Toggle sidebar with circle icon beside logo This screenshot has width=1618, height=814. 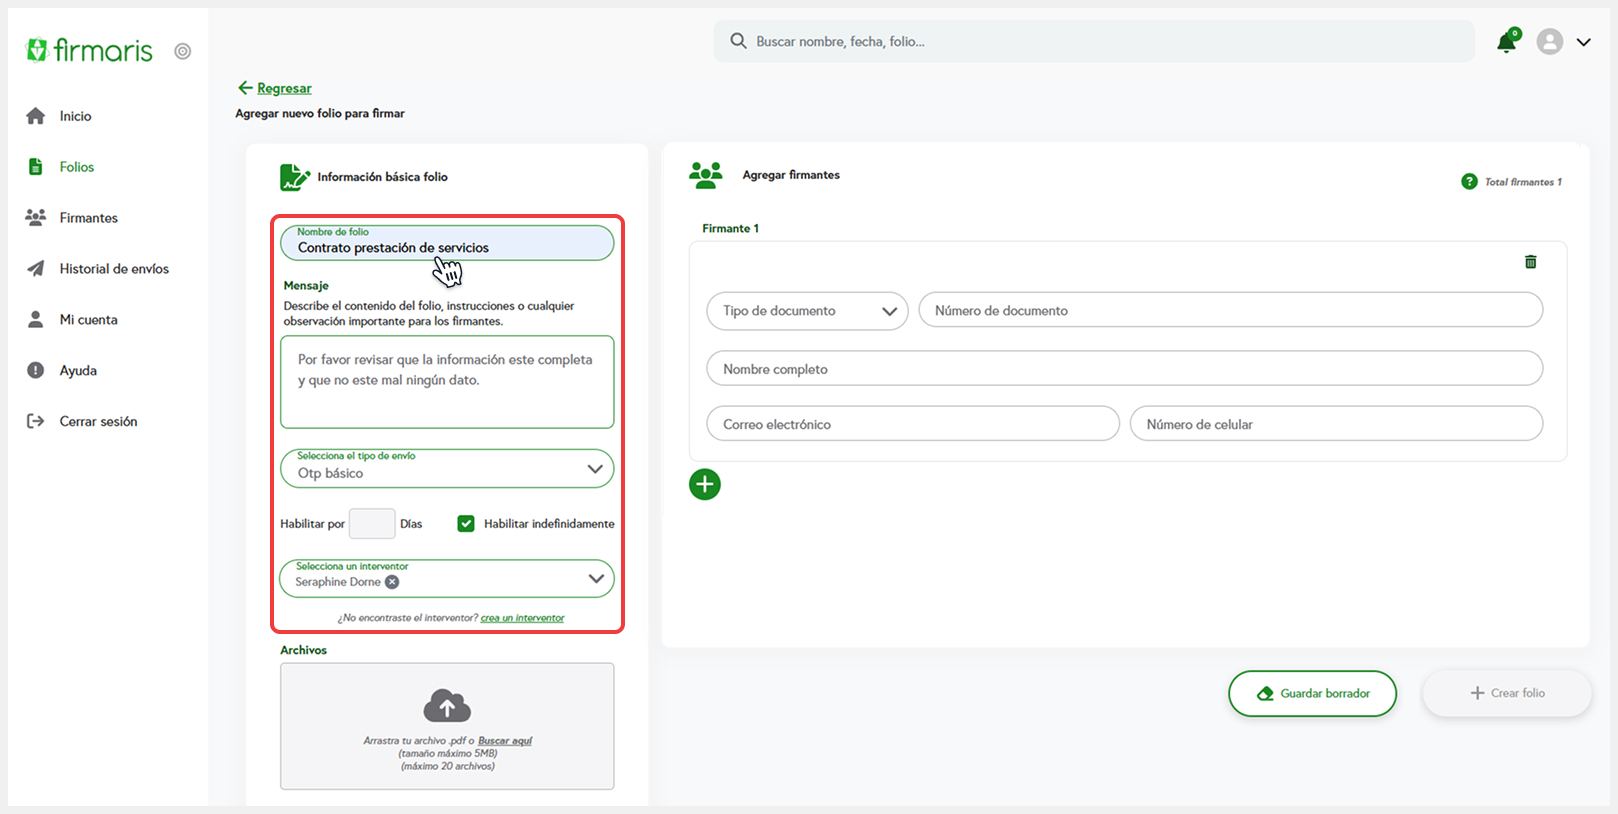[x=182, y=52]
